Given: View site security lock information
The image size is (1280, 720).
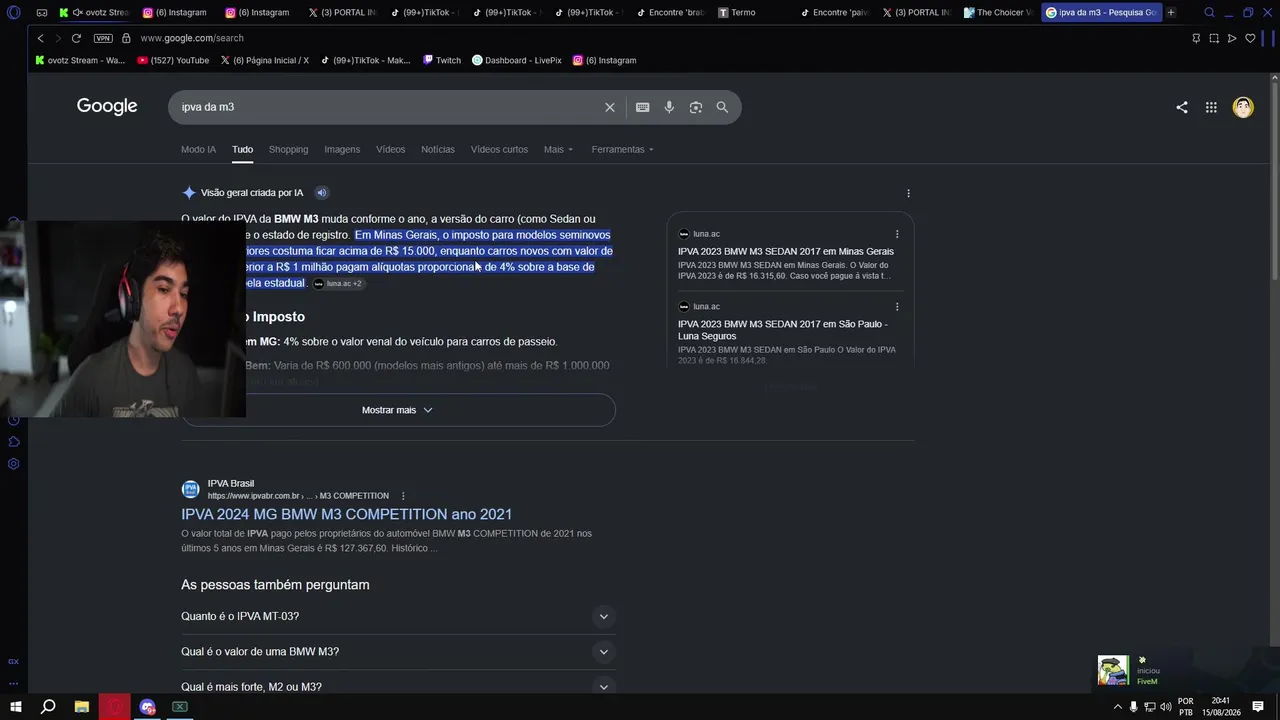Looking at the screenshot, I should (x=126, y=38).
